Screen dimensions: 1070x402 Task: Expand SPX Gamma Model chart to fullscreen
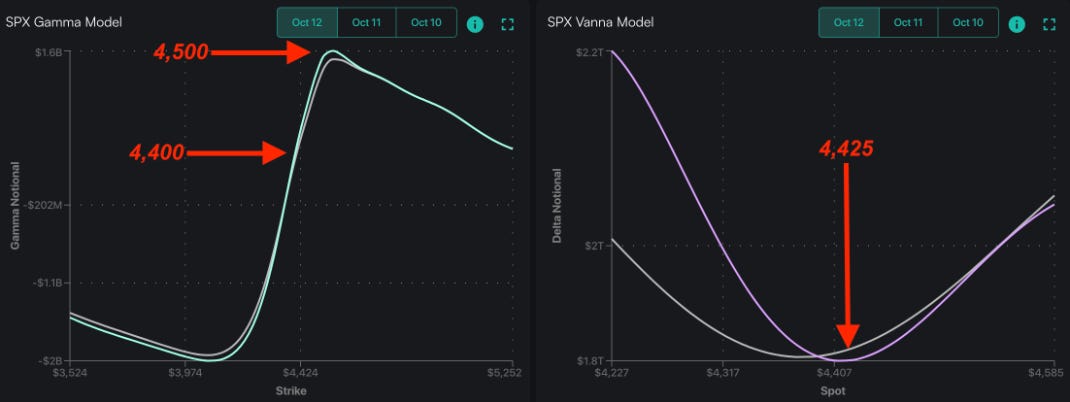(x=507, y=23)
